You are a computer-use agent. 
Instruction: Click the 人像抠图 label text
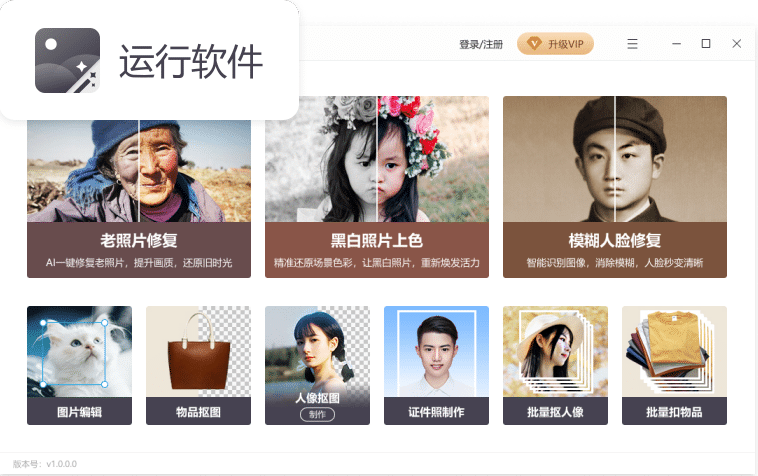pyautogui.click(x=317, y=398)
